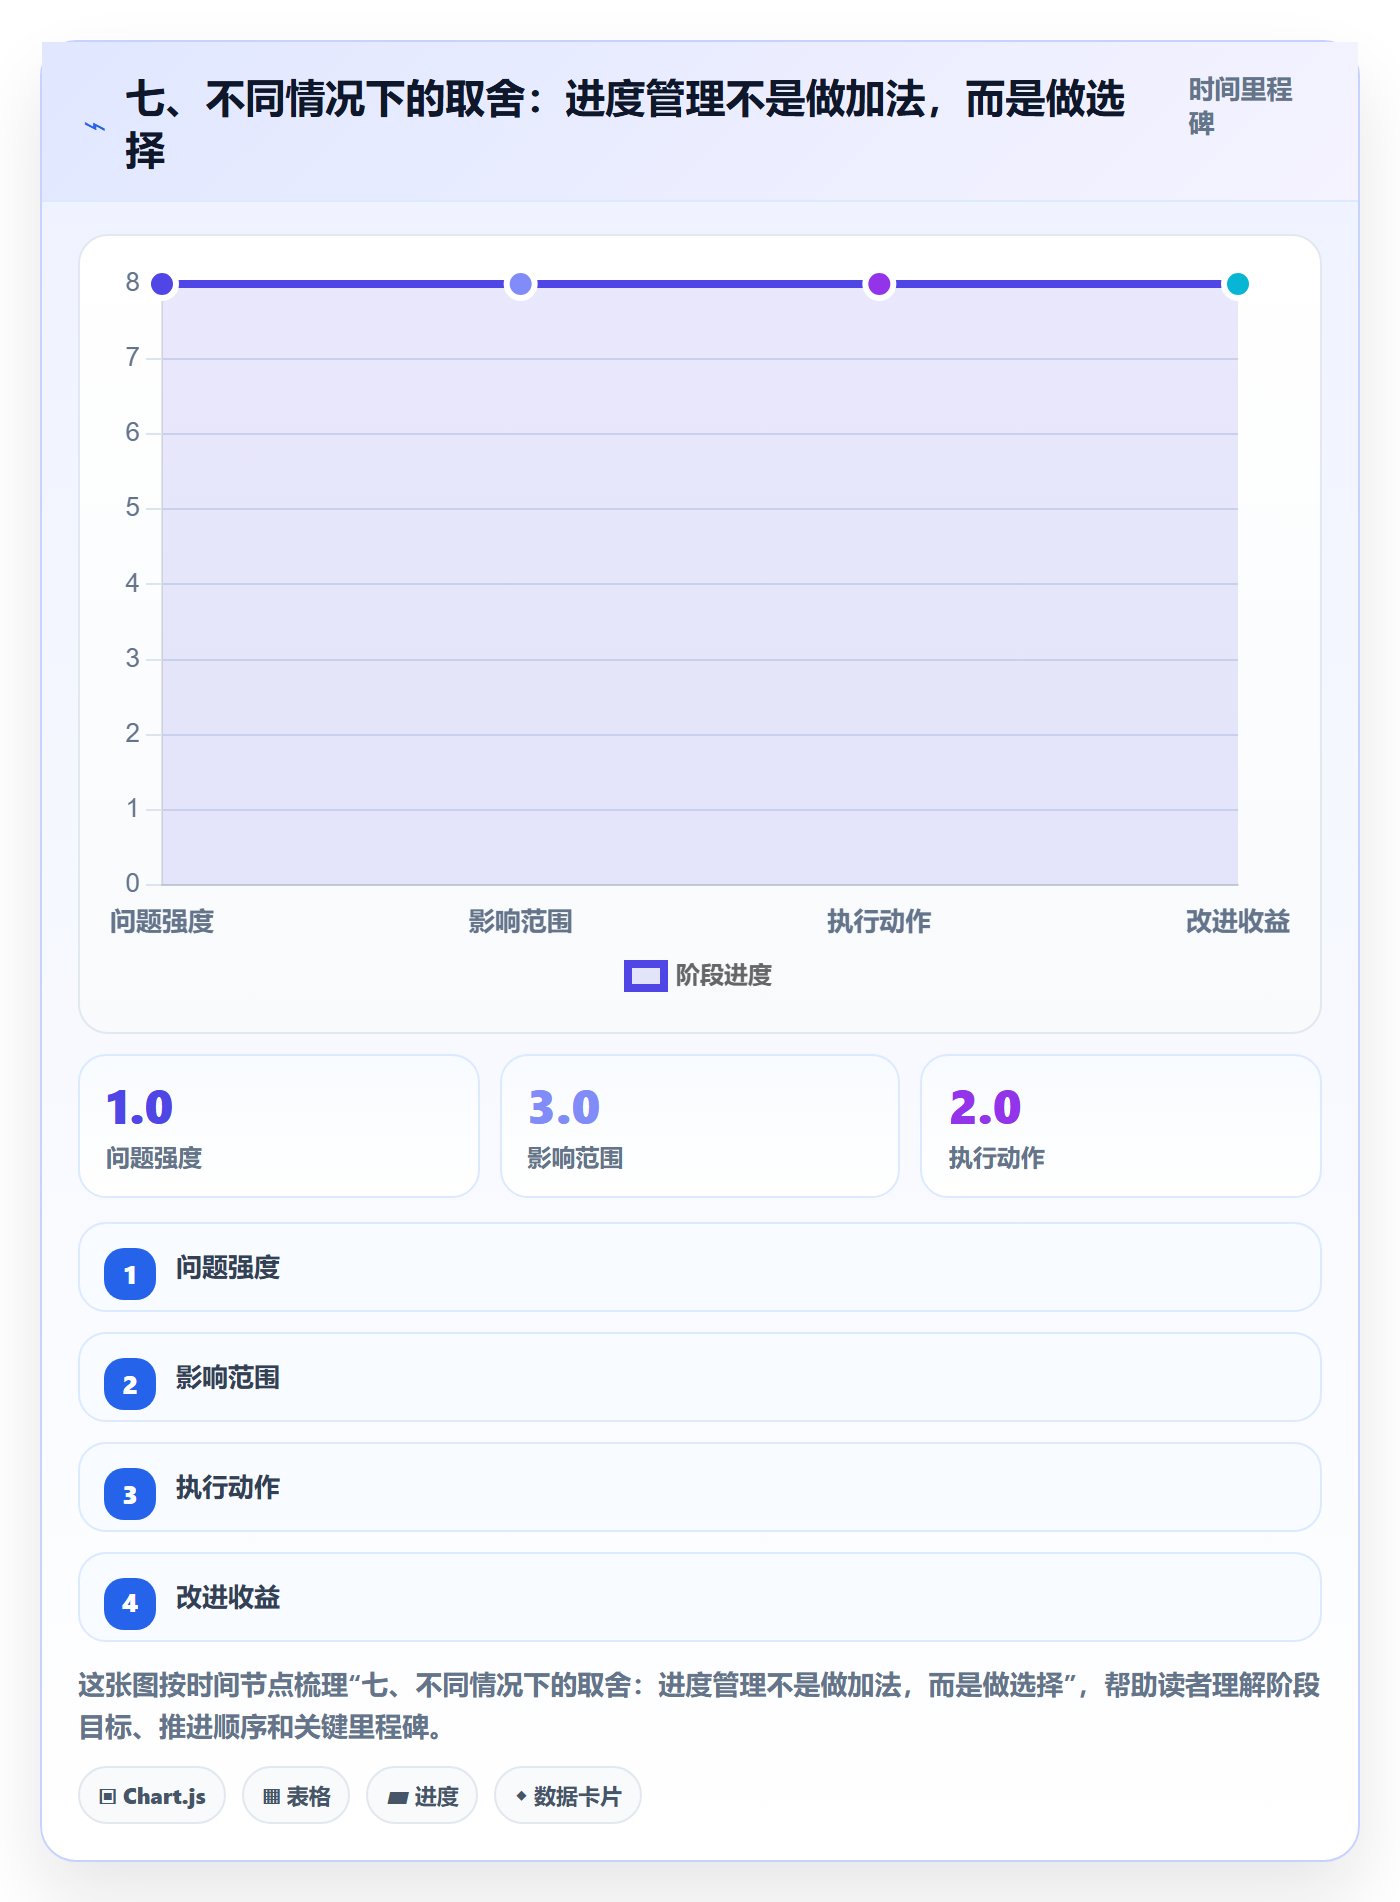Select the 表格 tag chip
This screenshot has width=1400, height=1902.
pos(296,1796)
